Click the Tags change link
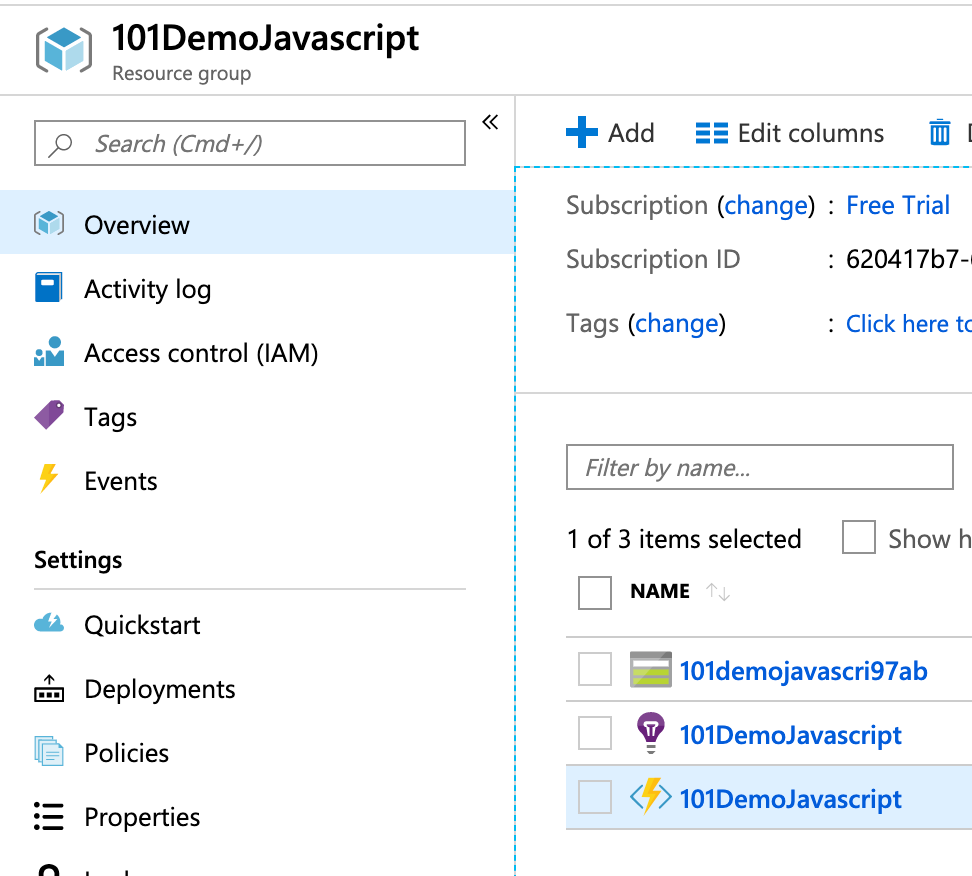Viewport: 972px width, 876px height. click(x=676, y=324)
